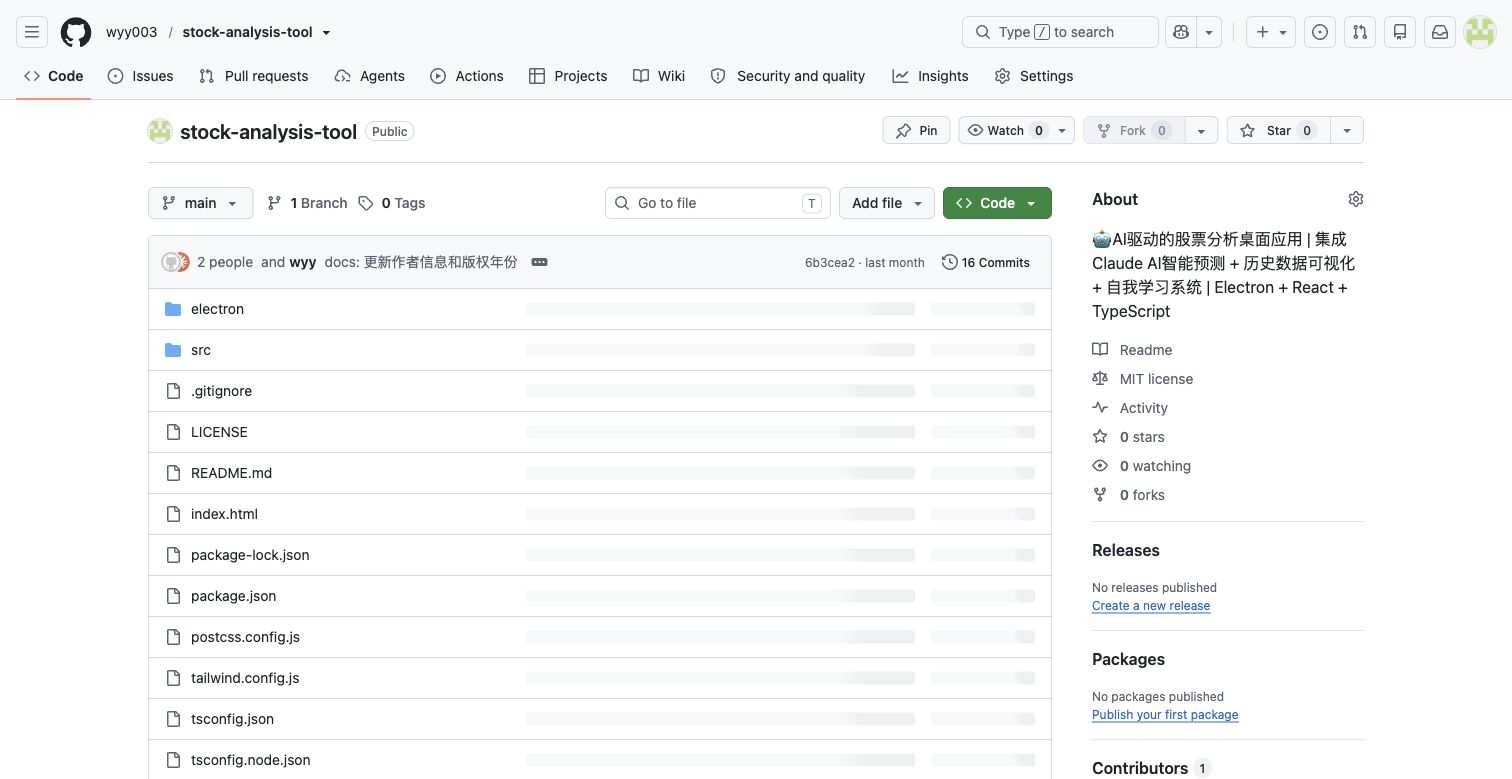This screenshot has height=779, width=1512.
Task: Open the wyy003 owner link in breadcrumb
Action: coord(132,32)
